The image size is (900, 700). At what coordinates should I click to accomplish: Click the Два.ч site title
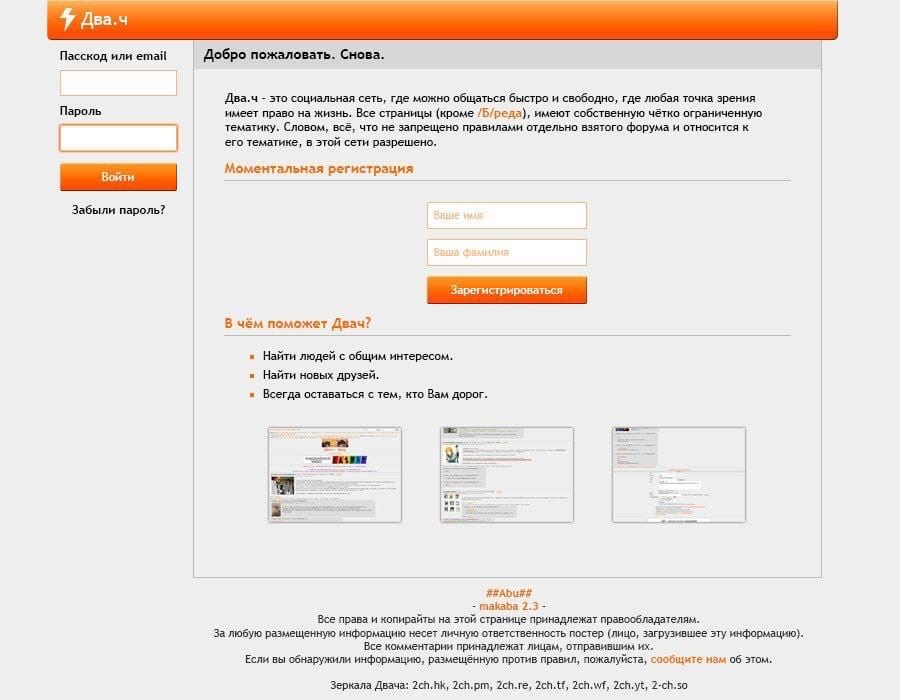click(x=104, y=20)
